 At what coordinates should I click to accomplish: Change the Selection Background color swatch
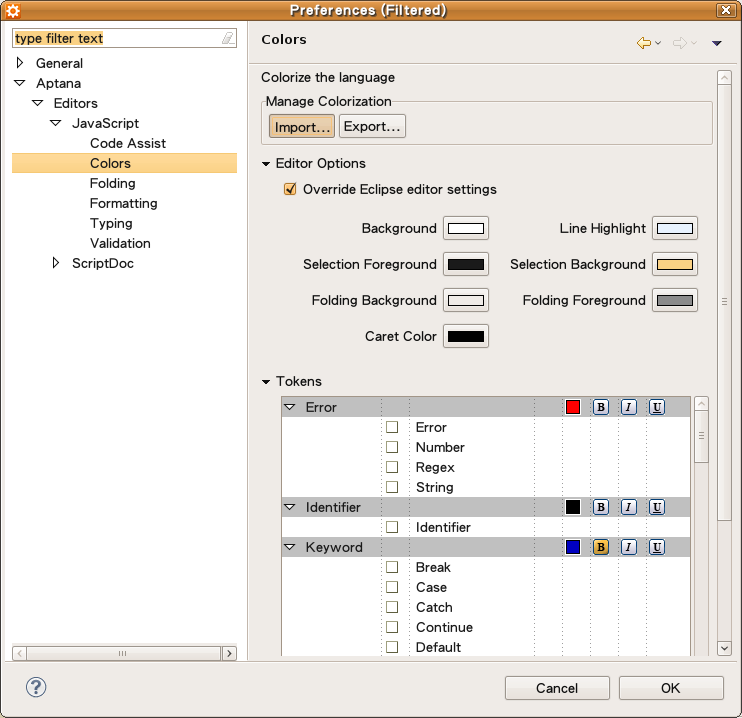point(675,264)
